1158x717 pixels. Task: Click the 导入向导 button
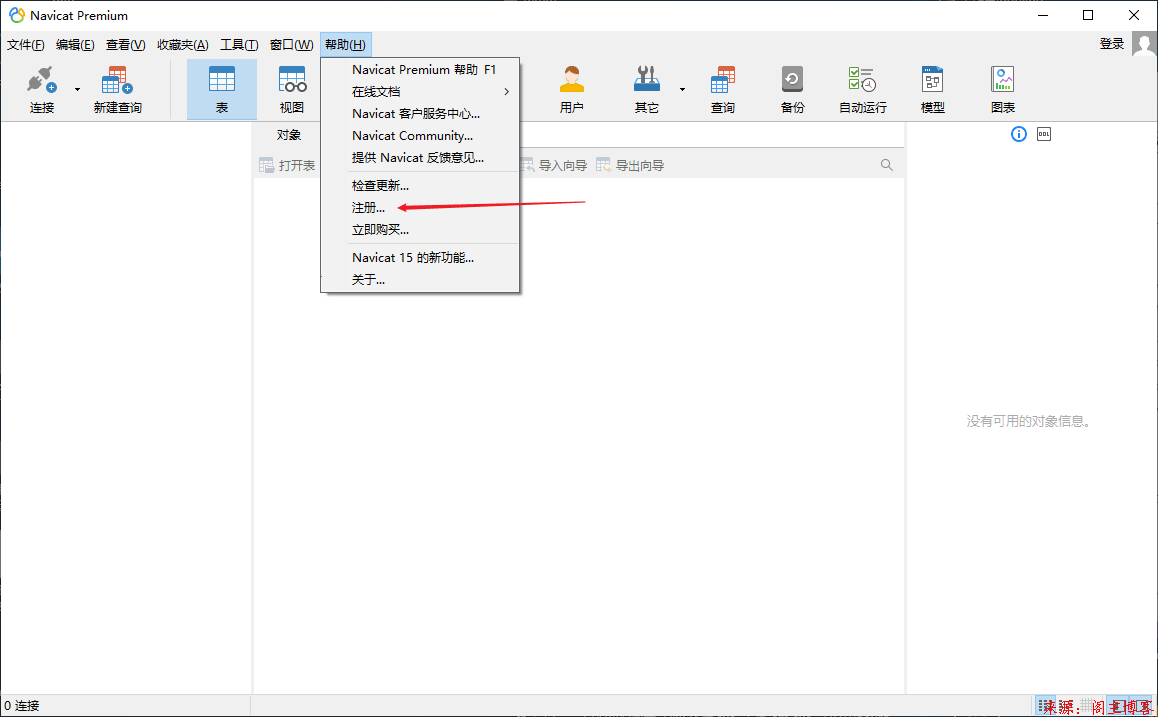click(x=554, y=165)
